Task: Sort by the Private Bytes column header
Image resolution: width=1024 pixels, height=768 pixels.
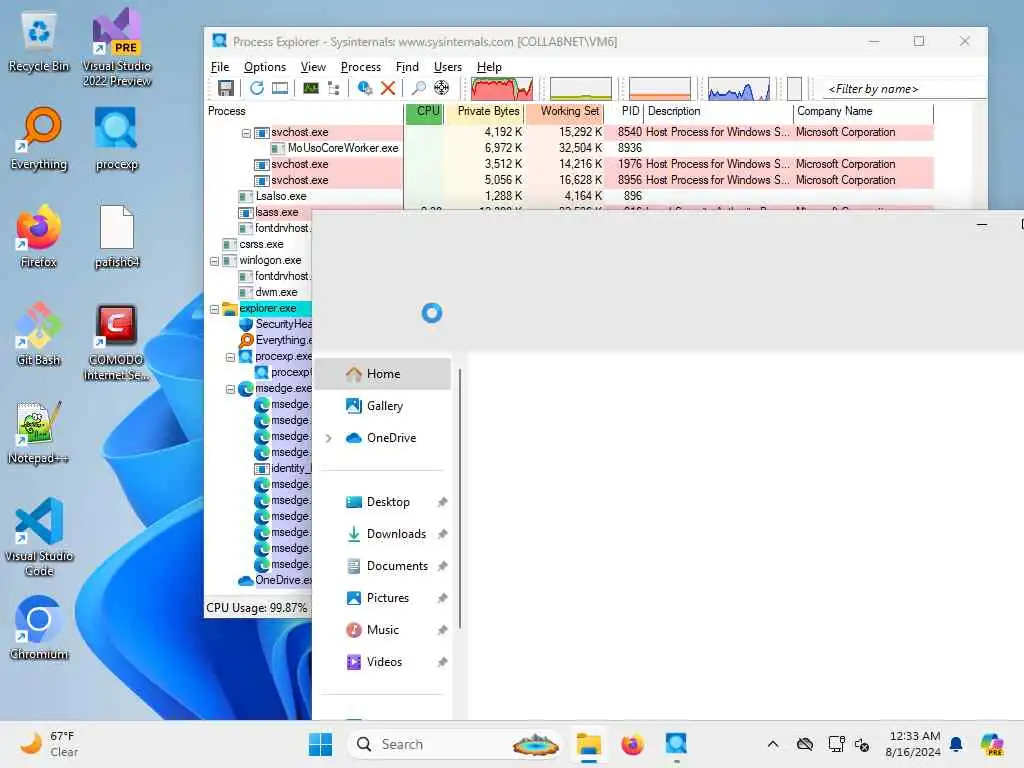Action: pos(484,111)
